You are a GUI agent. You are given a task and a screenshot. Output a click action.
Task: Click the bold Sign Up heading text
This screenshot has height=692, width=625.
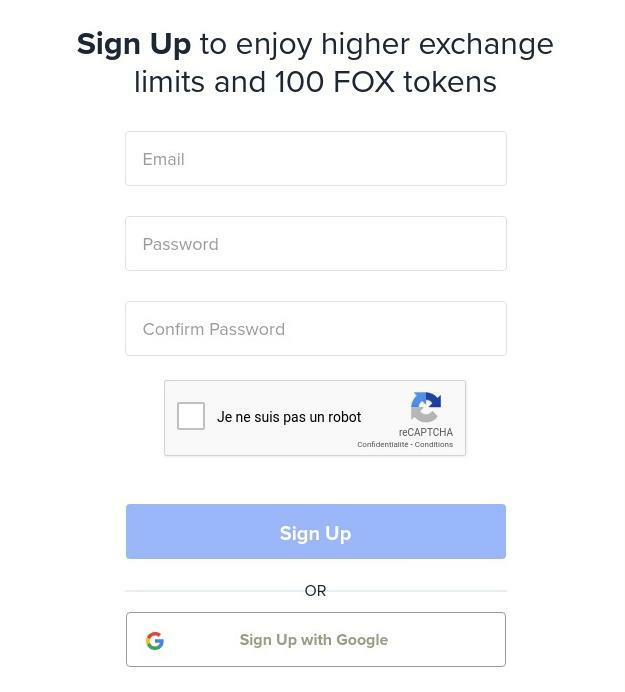pos(134,45)
